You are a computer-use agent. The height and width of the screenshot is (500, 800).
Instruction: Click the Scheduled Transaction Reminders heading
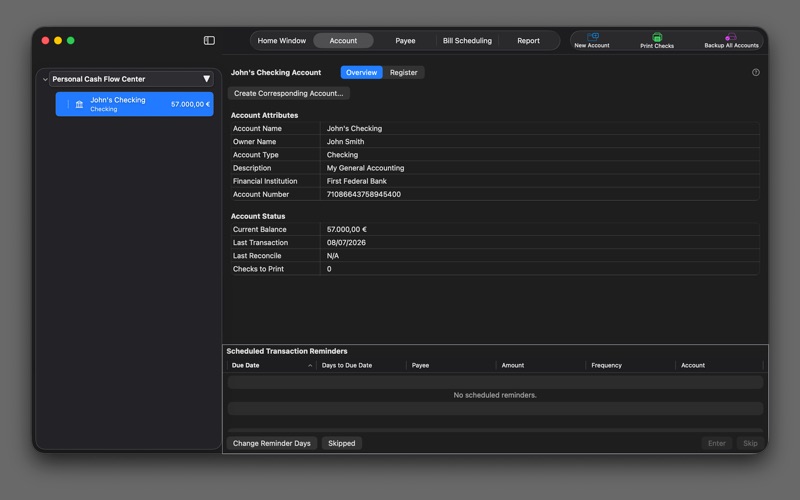[x=287, y=352]
